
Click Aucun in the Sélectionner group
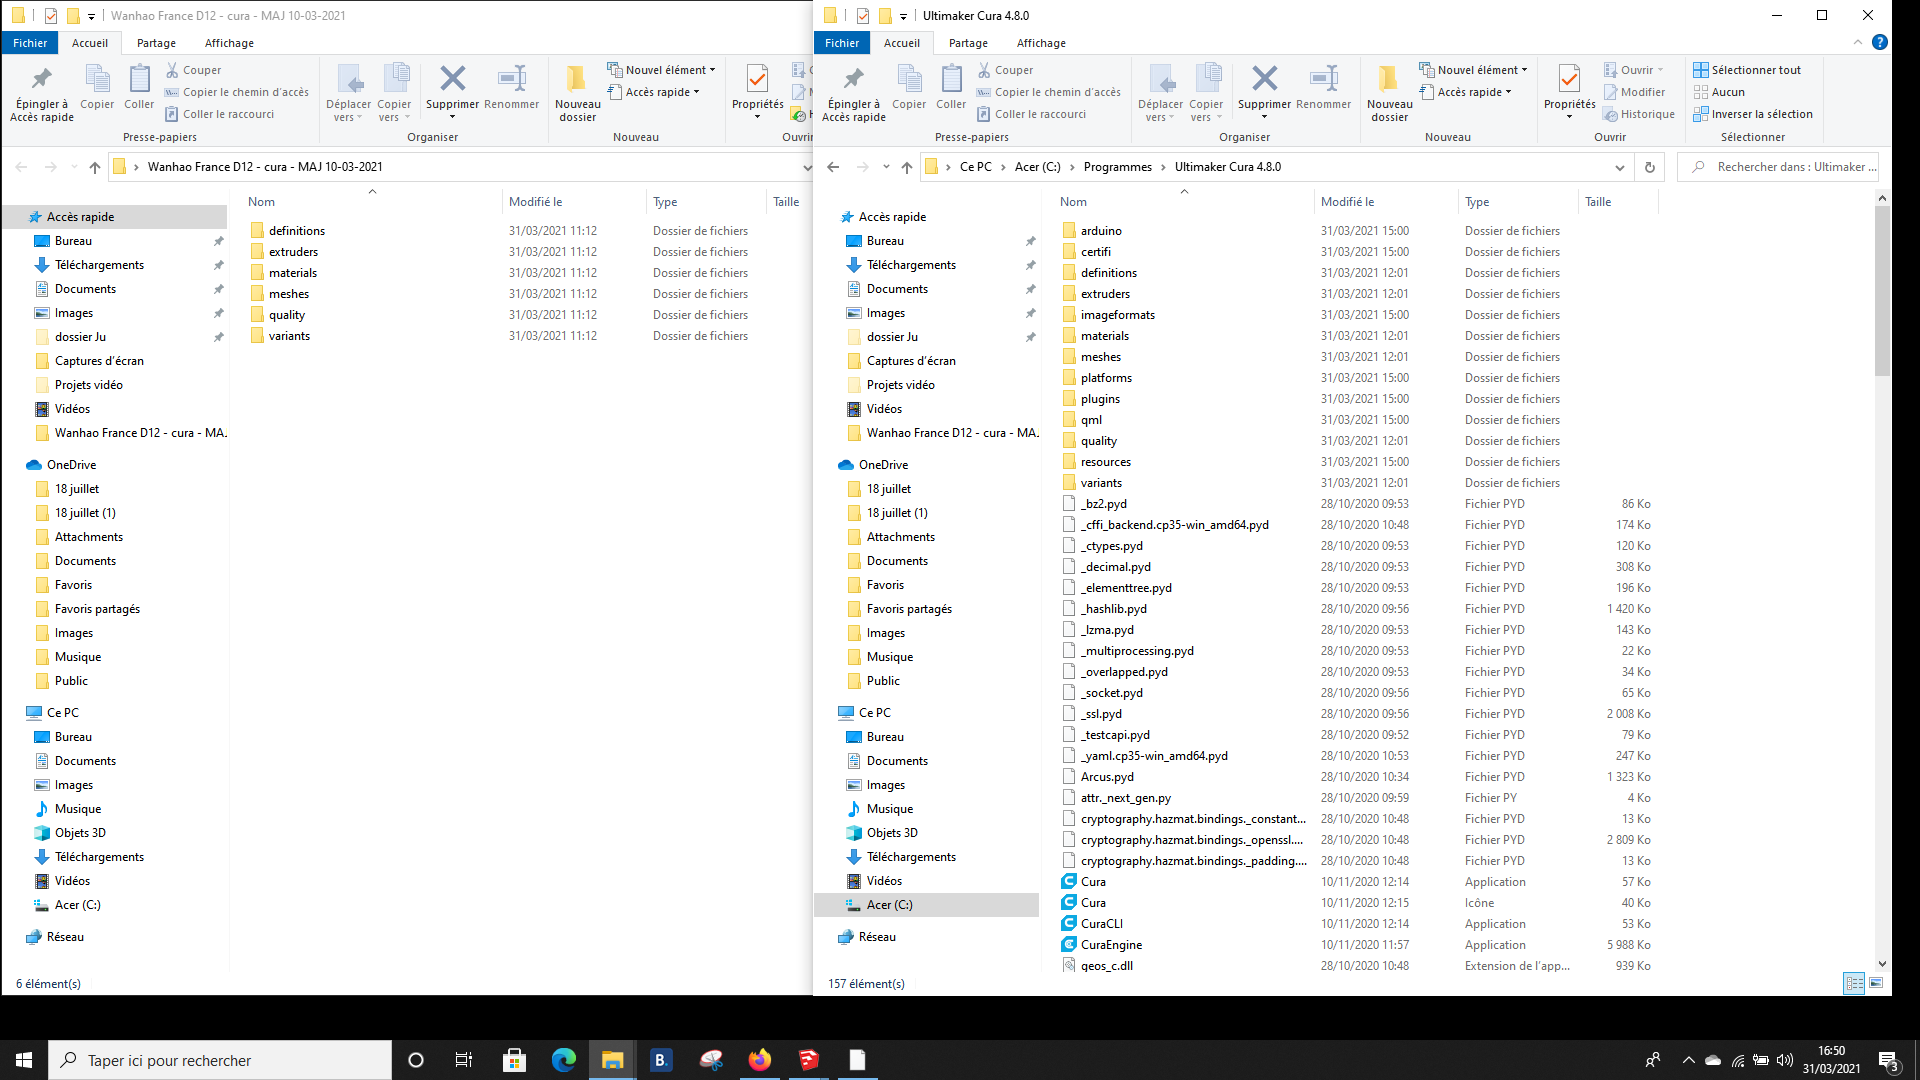(x=1719, y=92)
